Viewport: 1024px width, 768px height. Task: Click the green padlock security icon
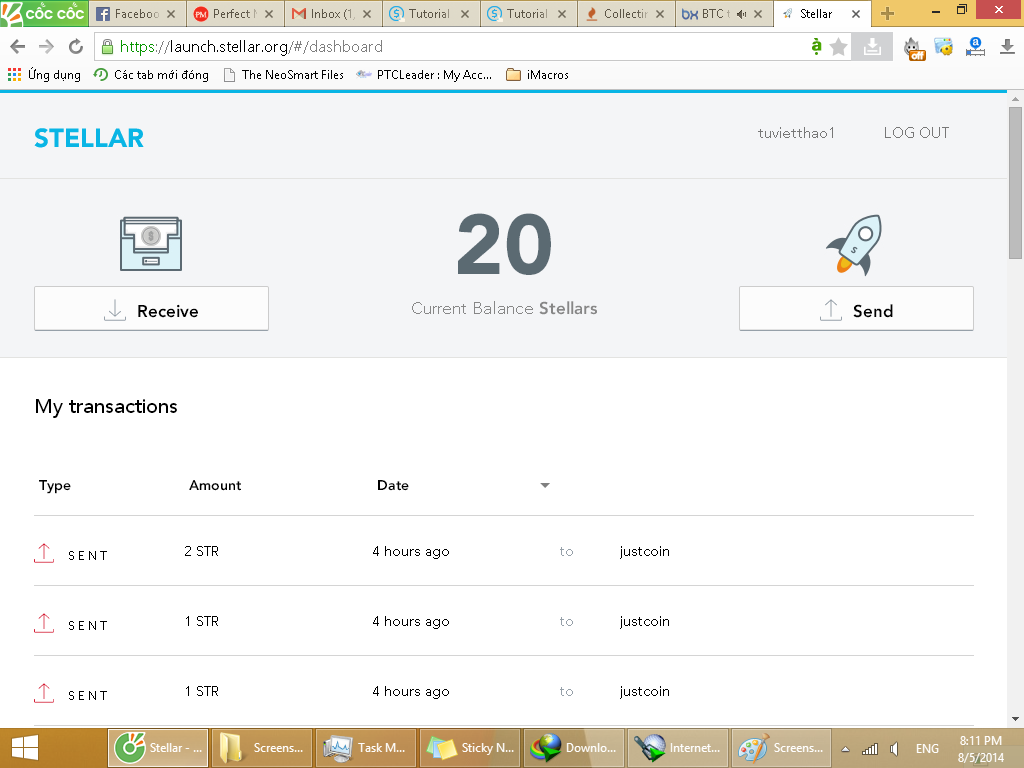point(107,46)
